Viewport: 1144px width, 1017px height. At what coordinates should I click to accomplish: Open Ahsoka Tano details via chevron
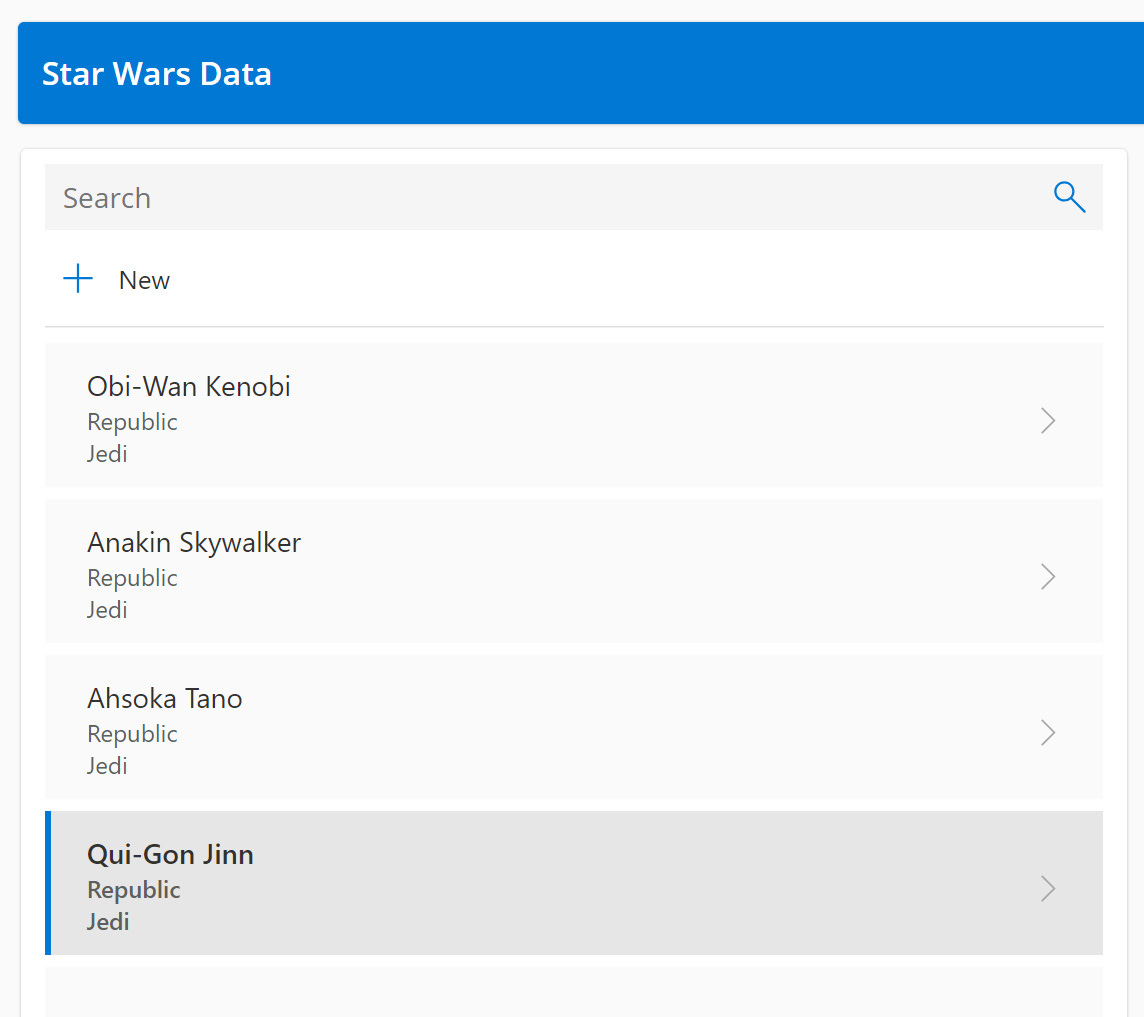(x=1048, y=733)
